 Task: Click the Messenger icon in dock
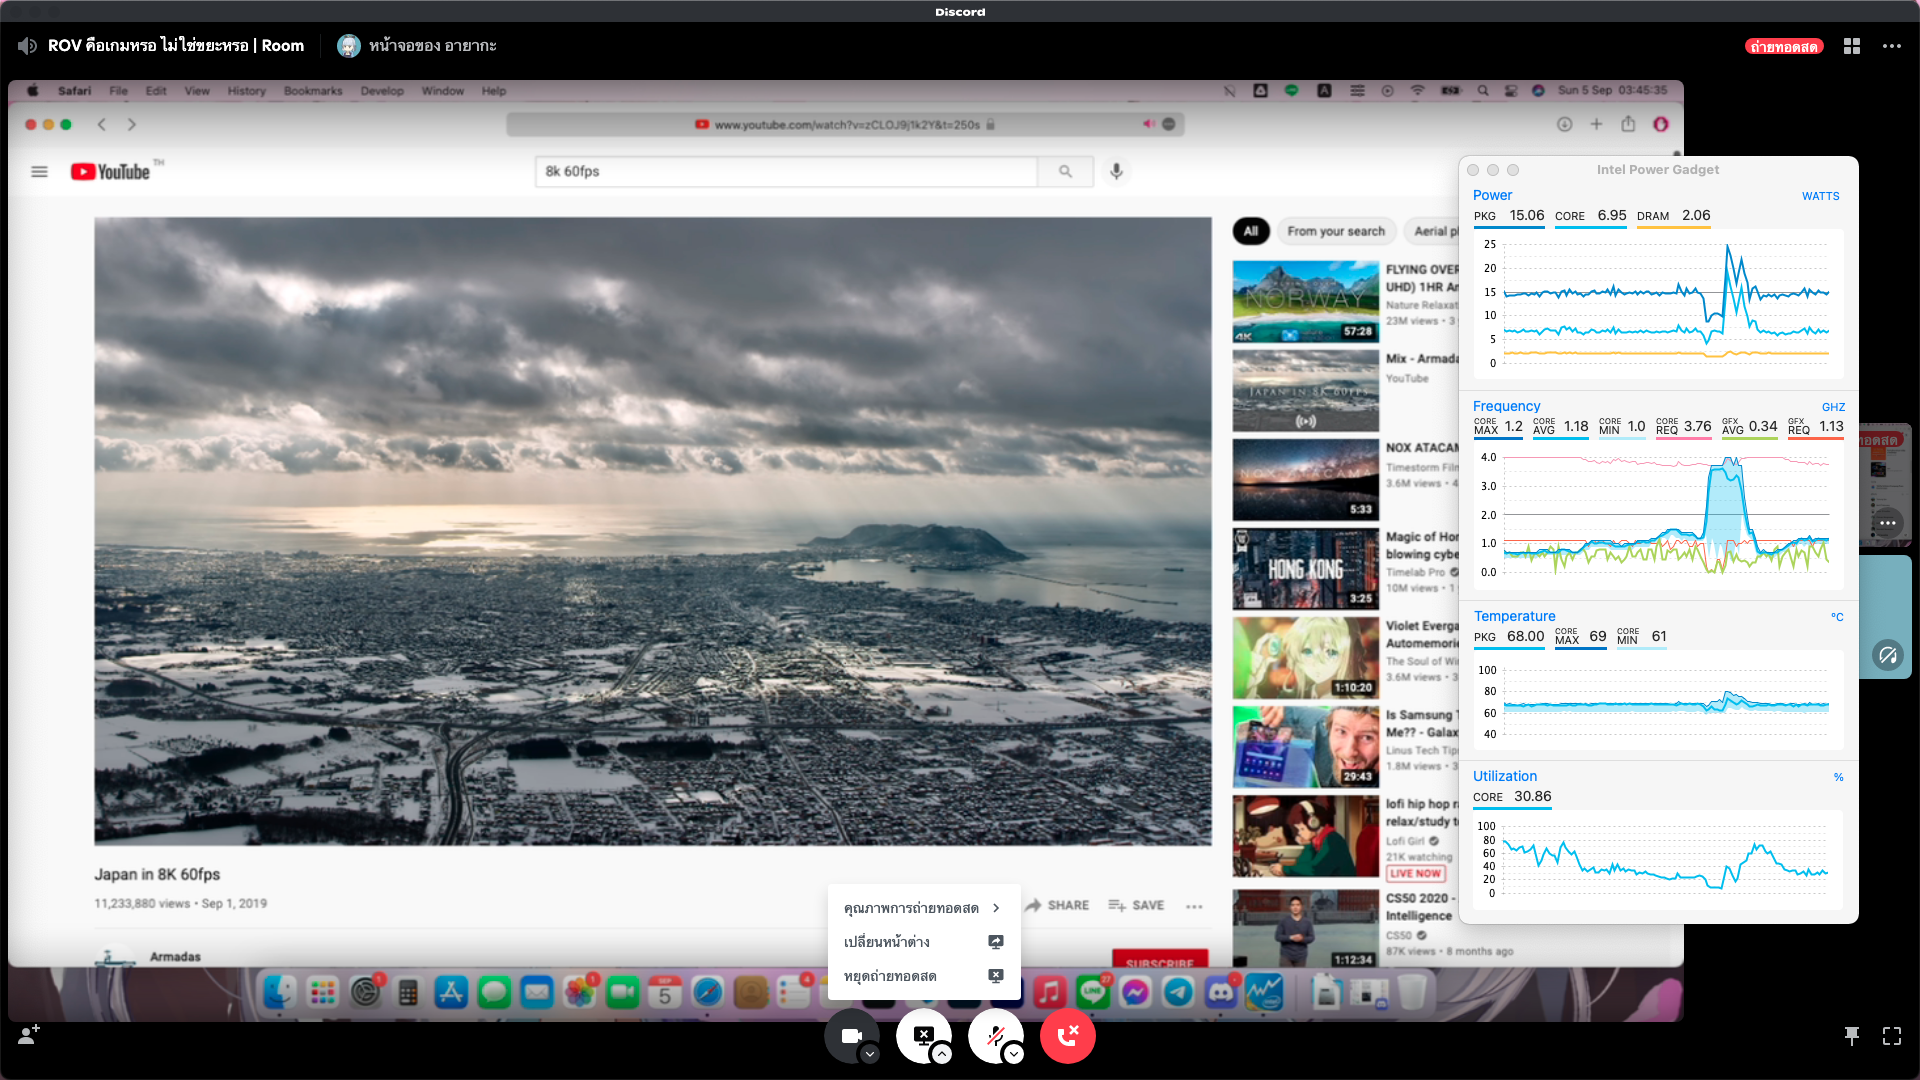pyautogui.click(x=1135, y=993)
